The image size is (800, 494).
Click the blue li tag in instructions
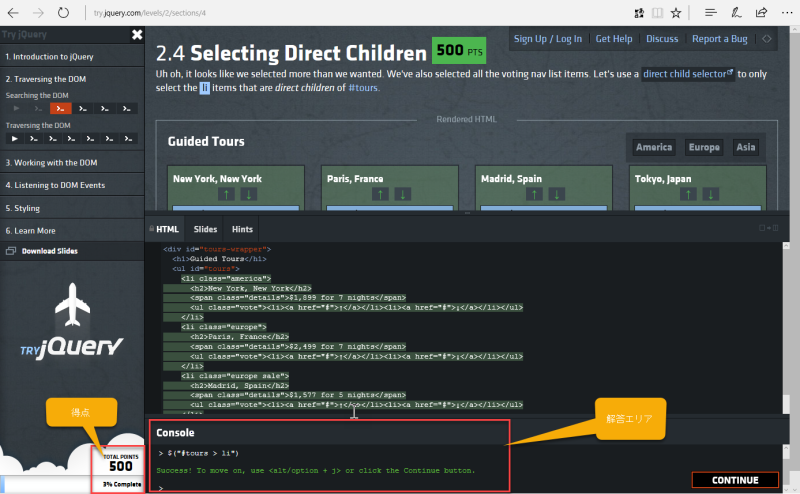tap(205, 88)
